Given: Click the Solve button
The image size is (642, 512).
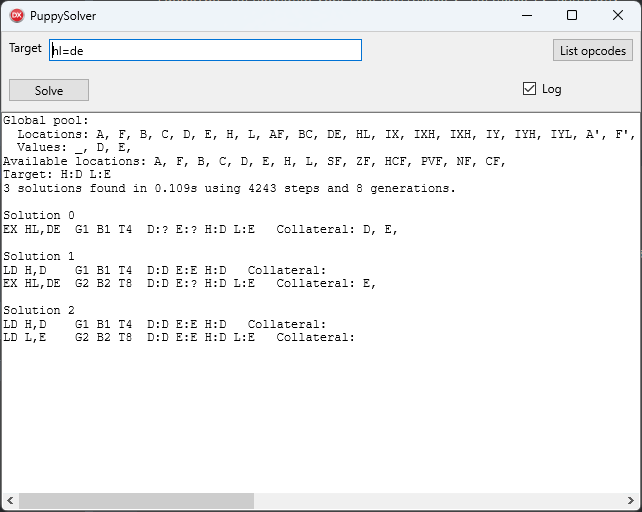Looking at the screenshot, I should (49, 90).
